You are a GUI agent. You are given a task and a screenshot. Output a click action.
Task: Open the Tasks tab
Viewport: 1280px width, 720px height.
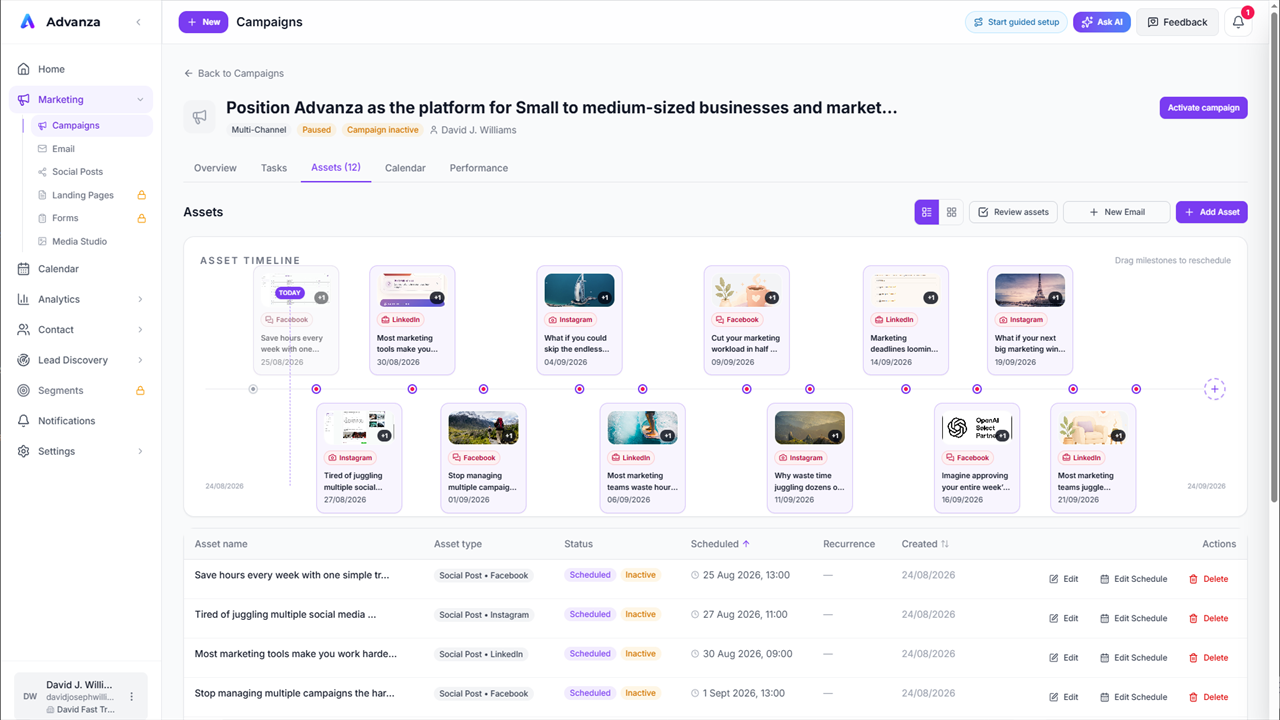(274, 168)
